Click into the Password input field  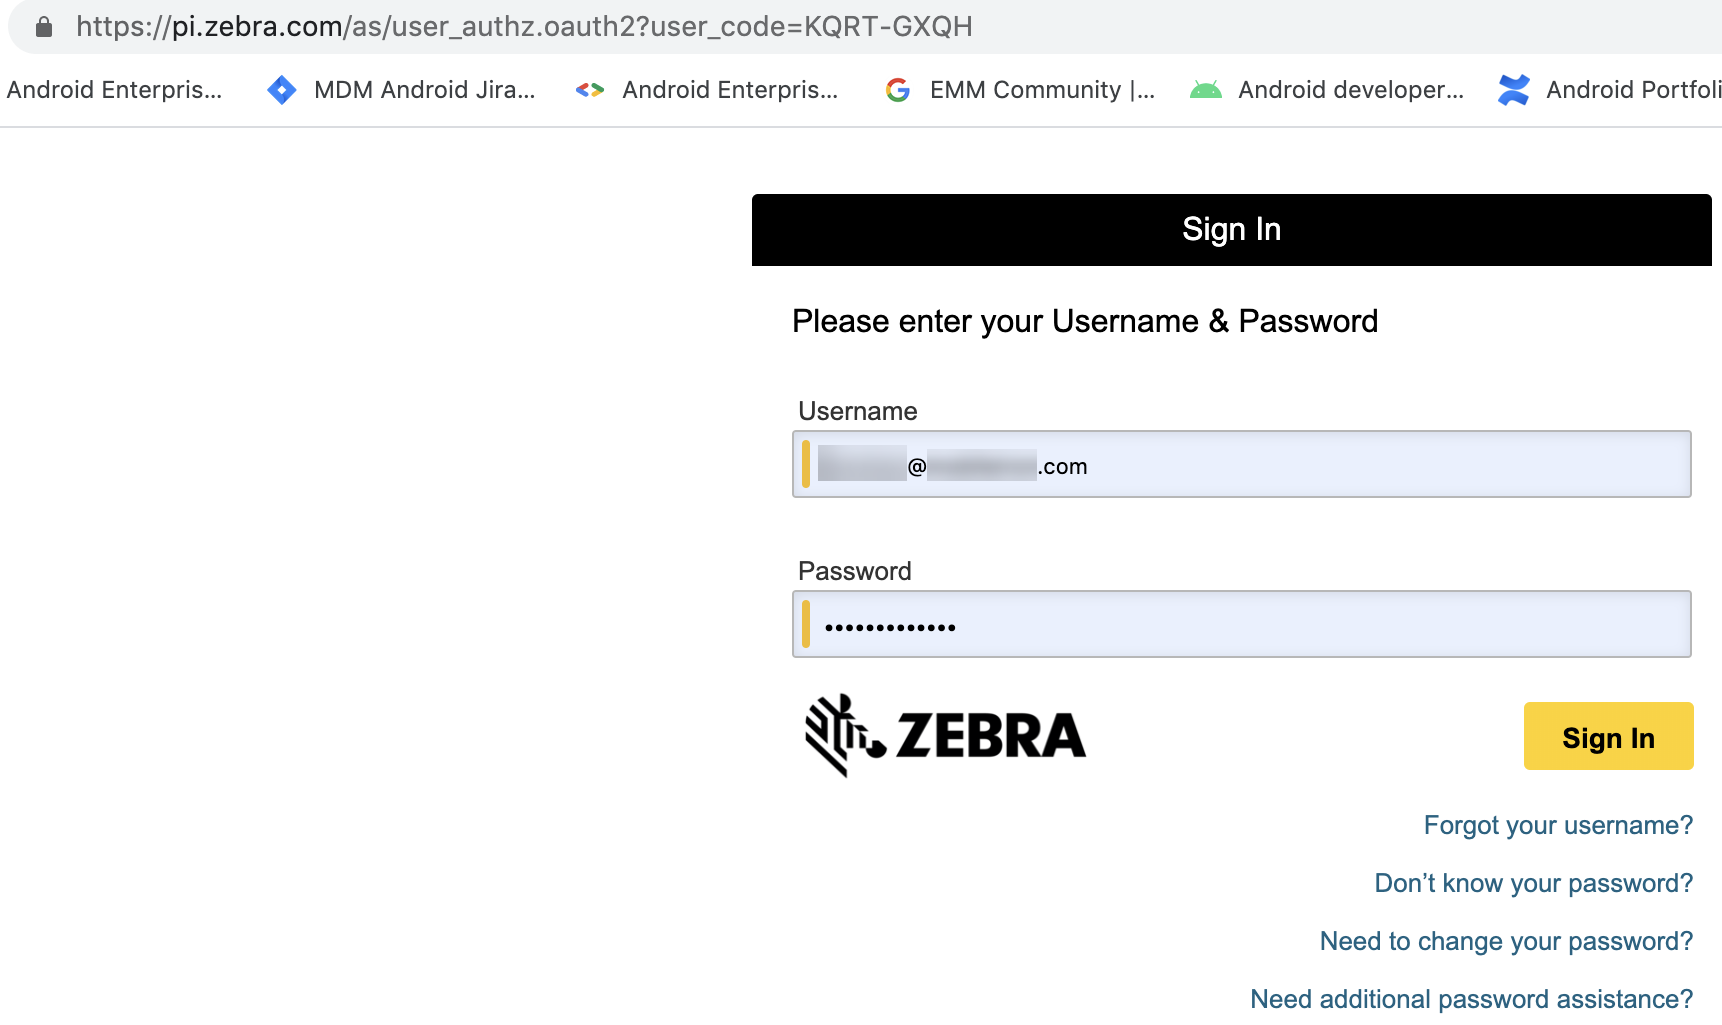pos(1240,624)
